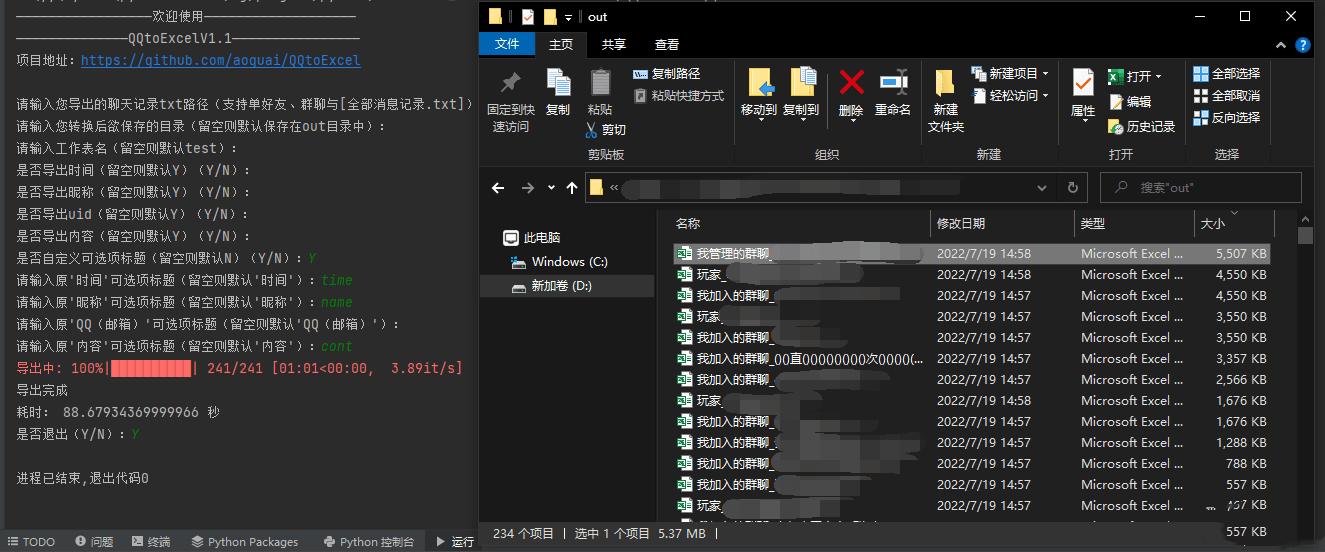Viewport: 1325px width, 552px height.
Task: Click the Up one level arrow
Action: 572,187
